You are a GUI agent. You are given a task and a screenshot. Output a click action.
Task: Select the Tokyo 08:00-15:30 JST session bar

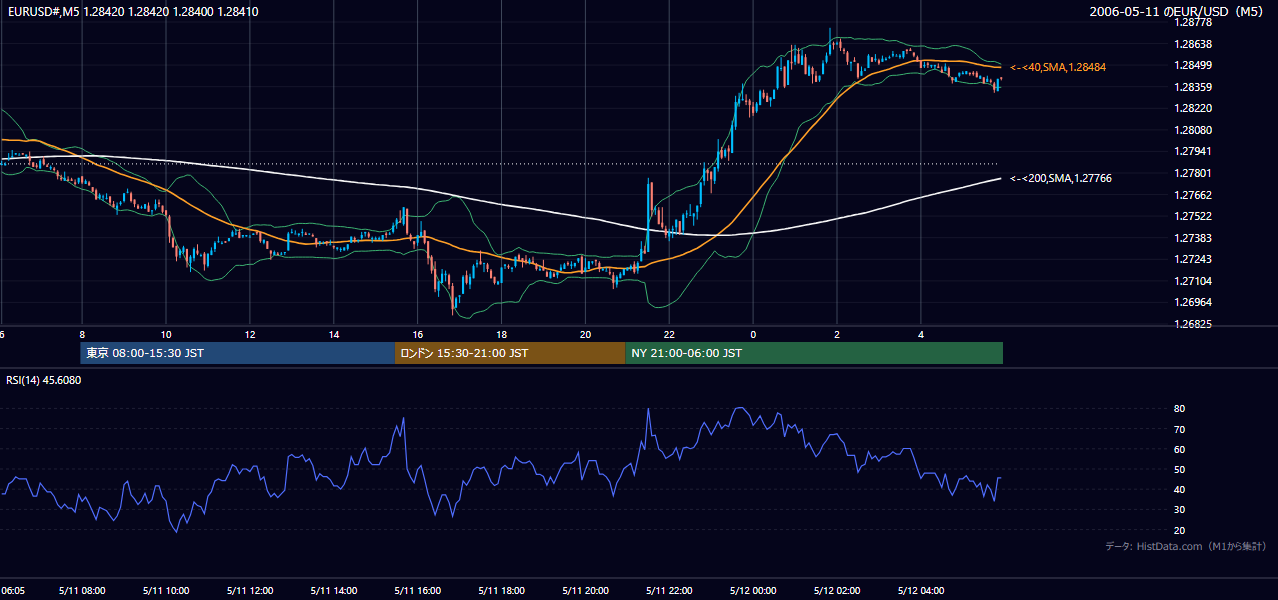(x=238, y=353)
